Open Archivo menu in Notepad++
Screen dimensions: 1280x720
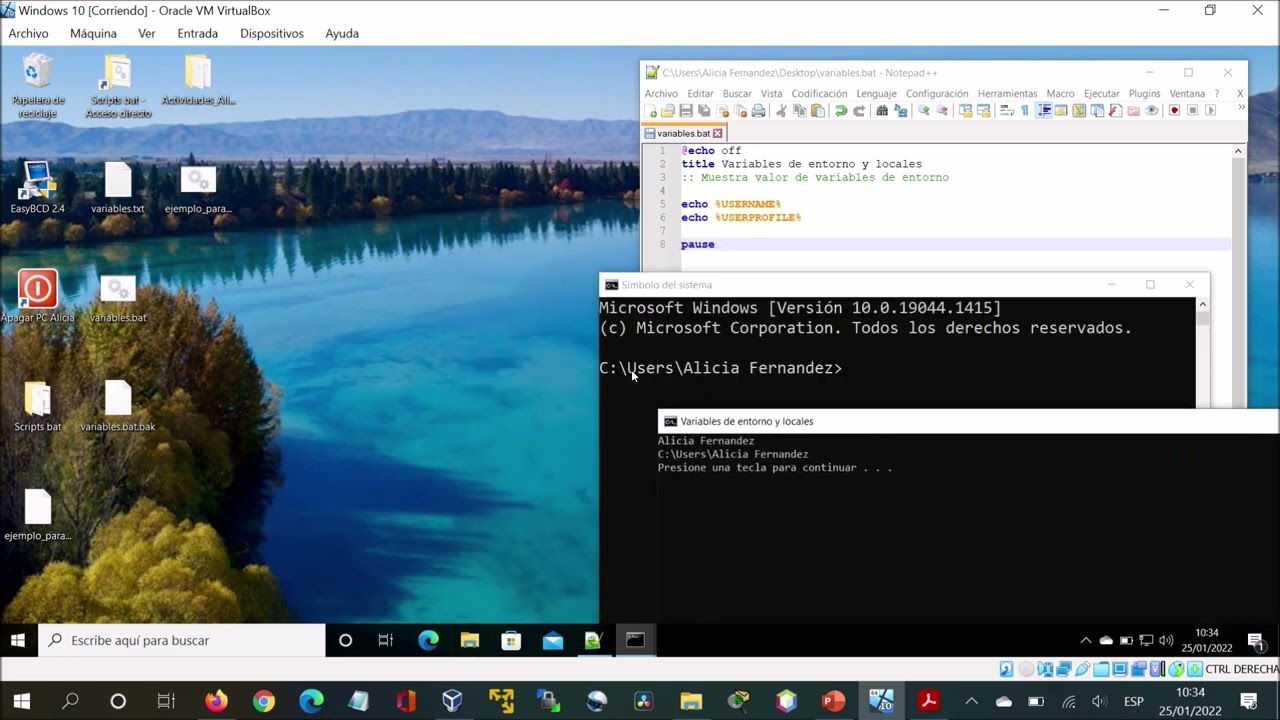point(661,93)
